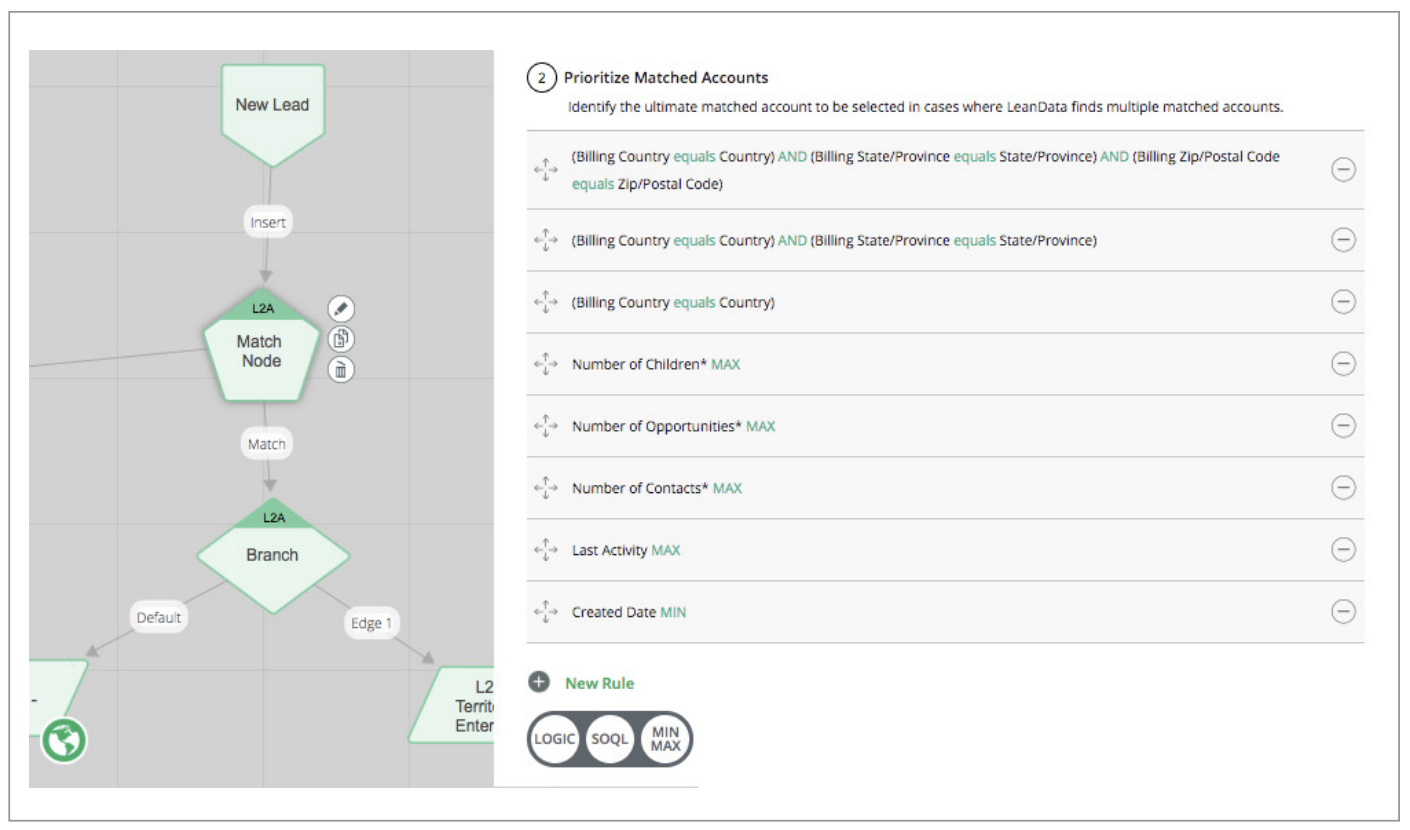Click the plus icon beside New Rule
The width and height of the screenshot is (1410, 830).
point(538,682)
